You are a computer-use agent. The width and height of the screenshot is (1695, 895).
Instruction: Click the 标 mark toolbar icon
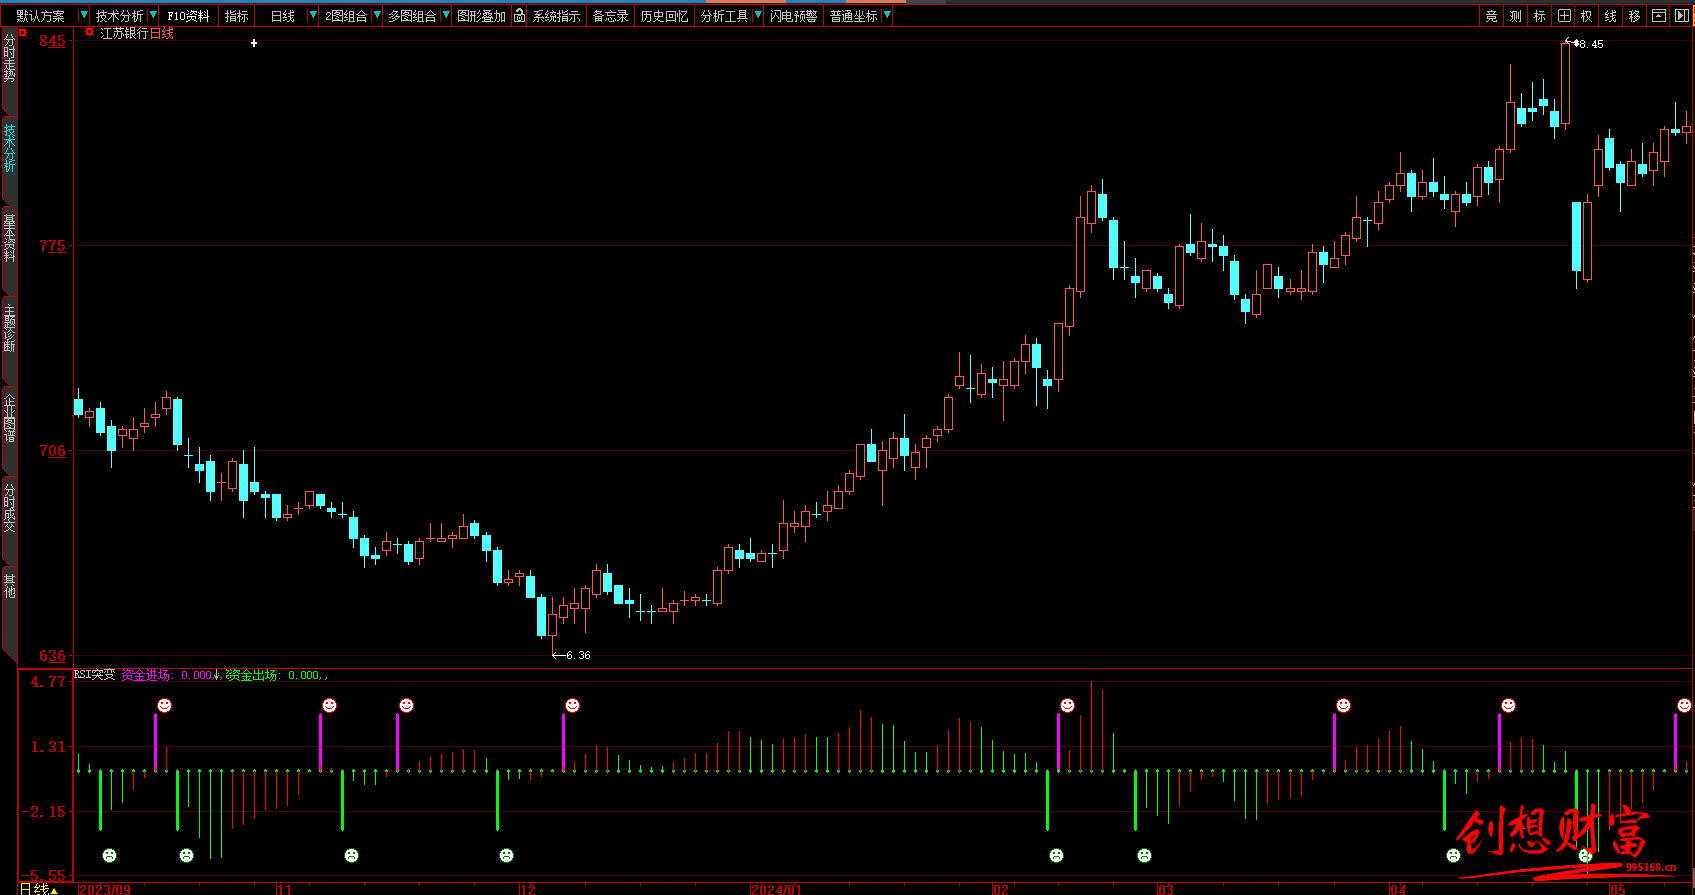(x=1539, y=16)
